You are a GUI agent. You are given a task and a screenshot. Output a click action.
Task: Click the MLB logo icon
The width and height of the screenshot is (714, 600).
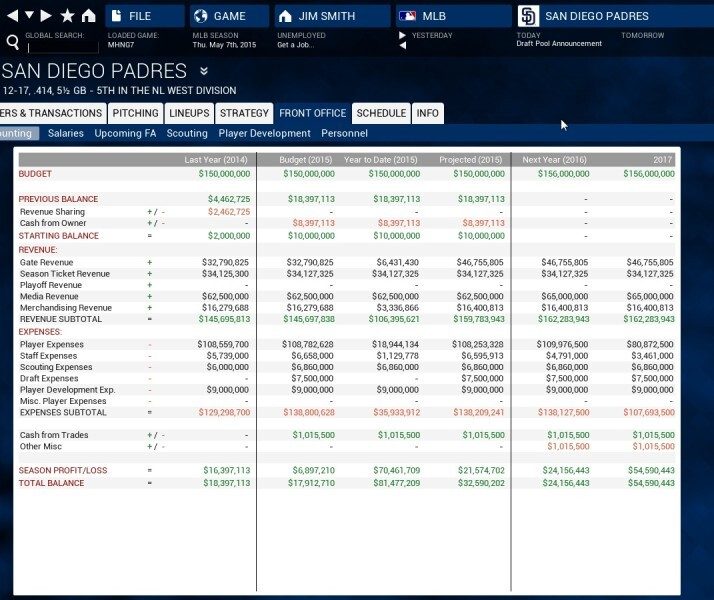(407, 16)
